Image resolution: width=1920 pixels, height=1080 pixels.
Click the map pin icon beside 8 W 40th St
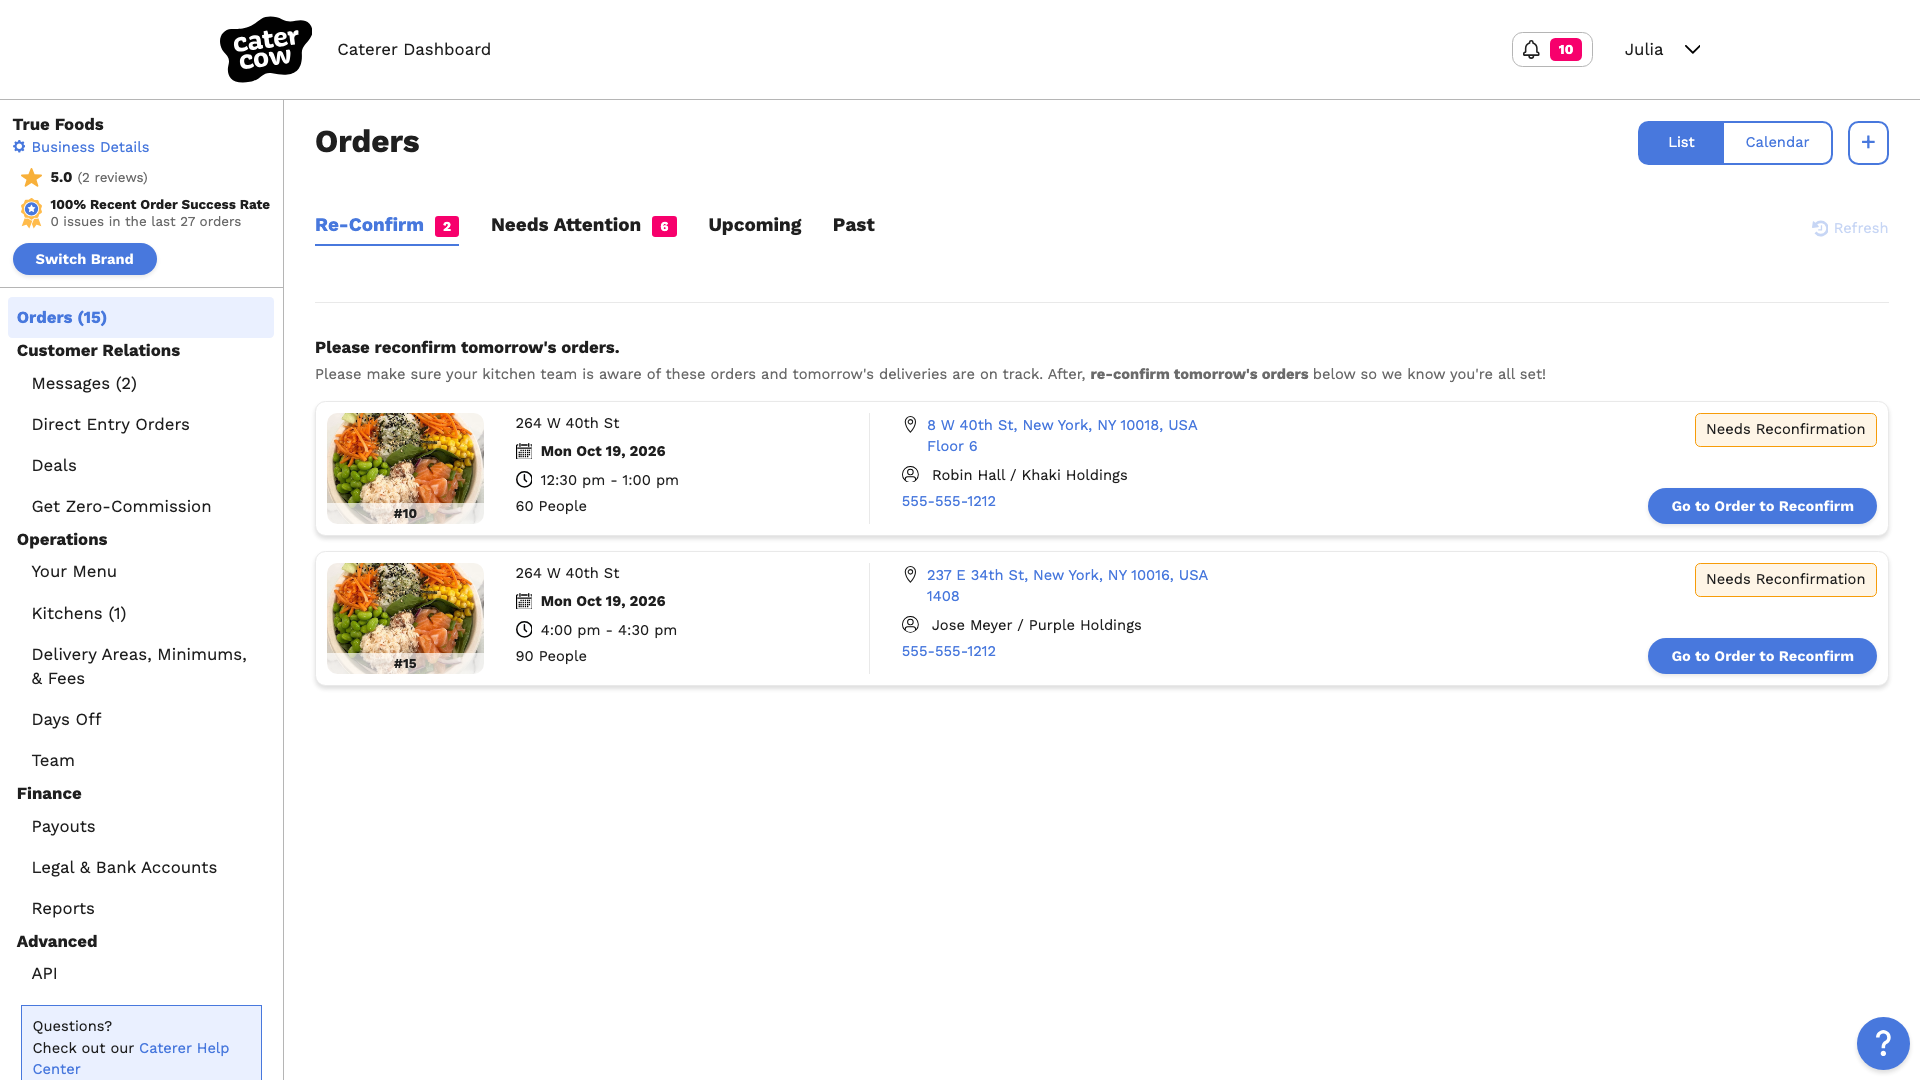pos(909,425)
